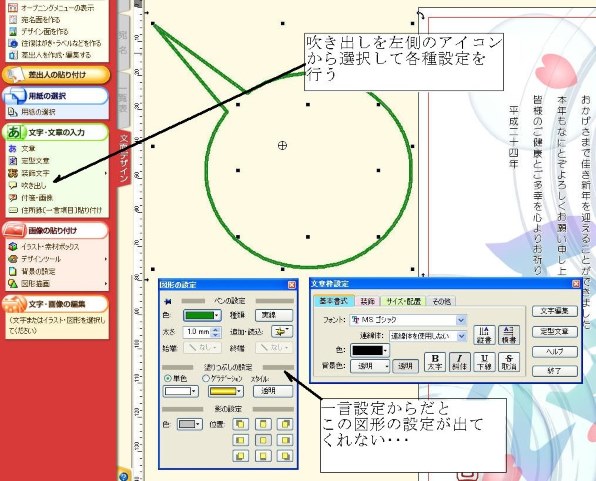Open the デザインツール icon
This screenshot has width=596, height=481.
13,259
